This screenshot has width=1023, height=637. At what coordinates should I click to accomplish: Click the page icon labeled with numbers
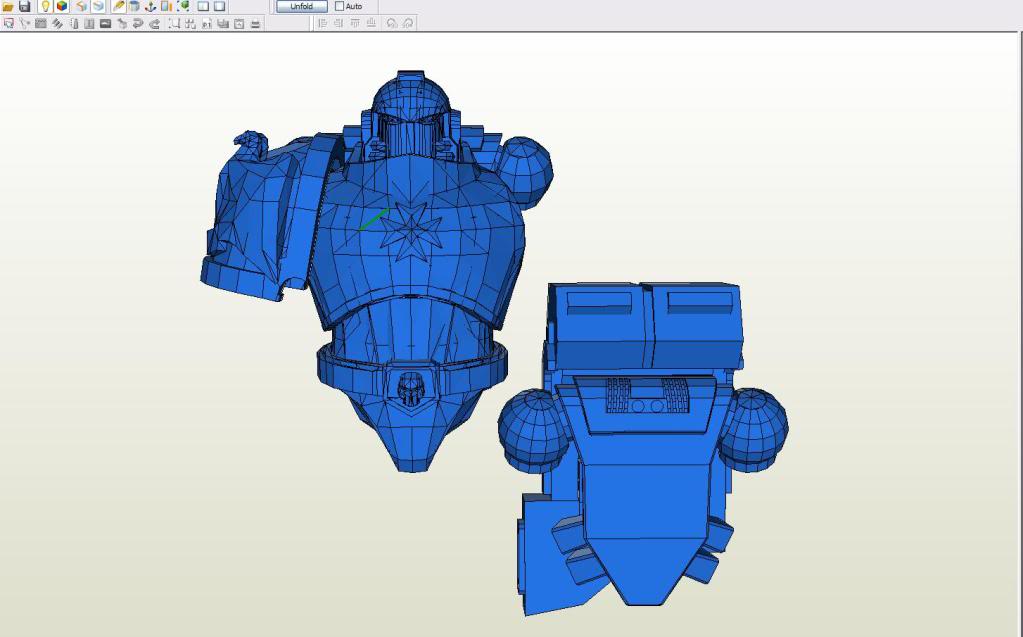pos(207,23)
